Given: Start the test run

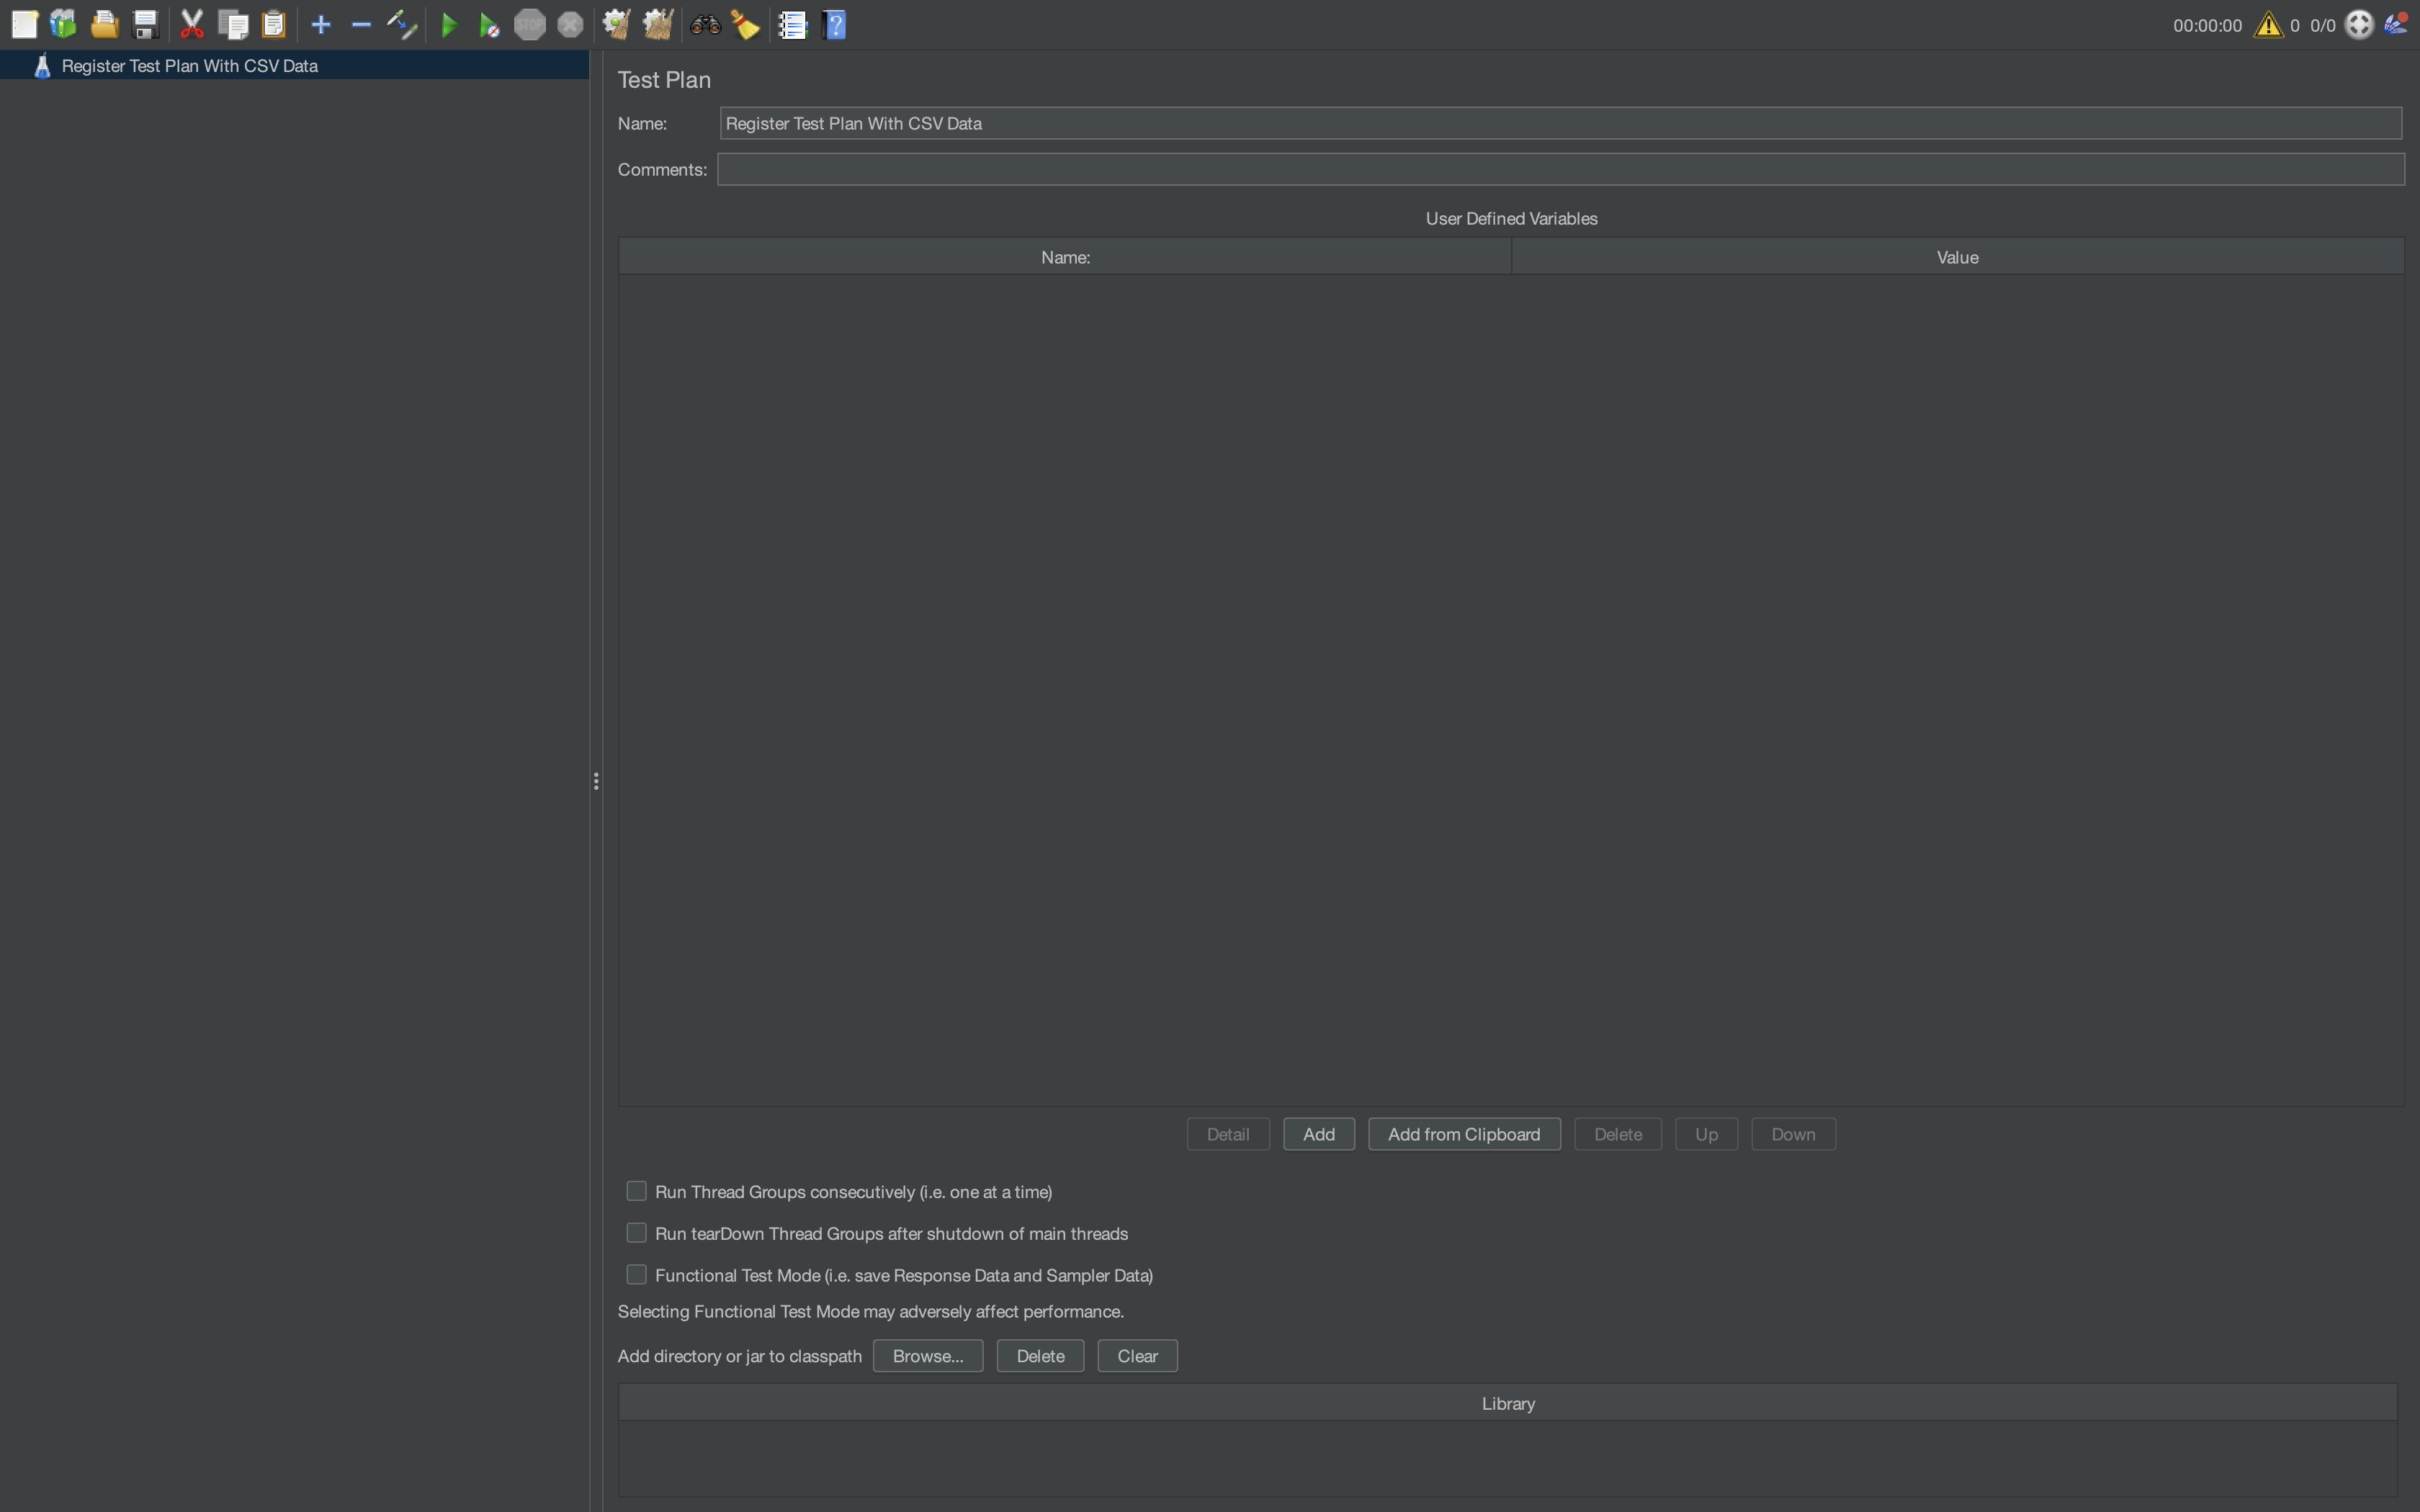Looking at the screenshot, I should [449, 24].
